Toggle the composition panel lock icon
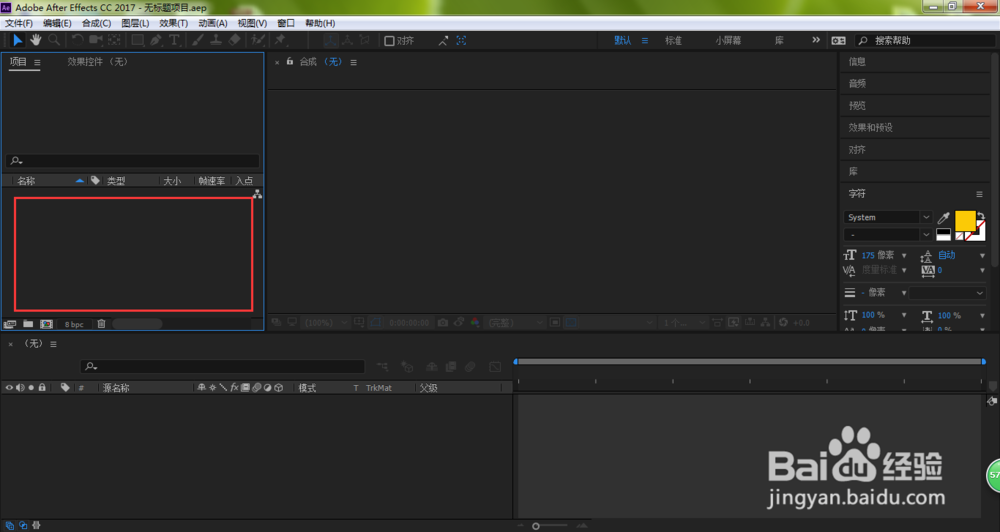 290,61
